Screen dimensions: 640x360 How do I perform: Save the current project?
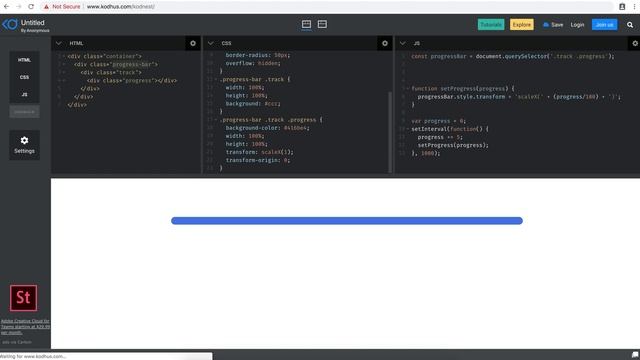[x=553, y=25]
